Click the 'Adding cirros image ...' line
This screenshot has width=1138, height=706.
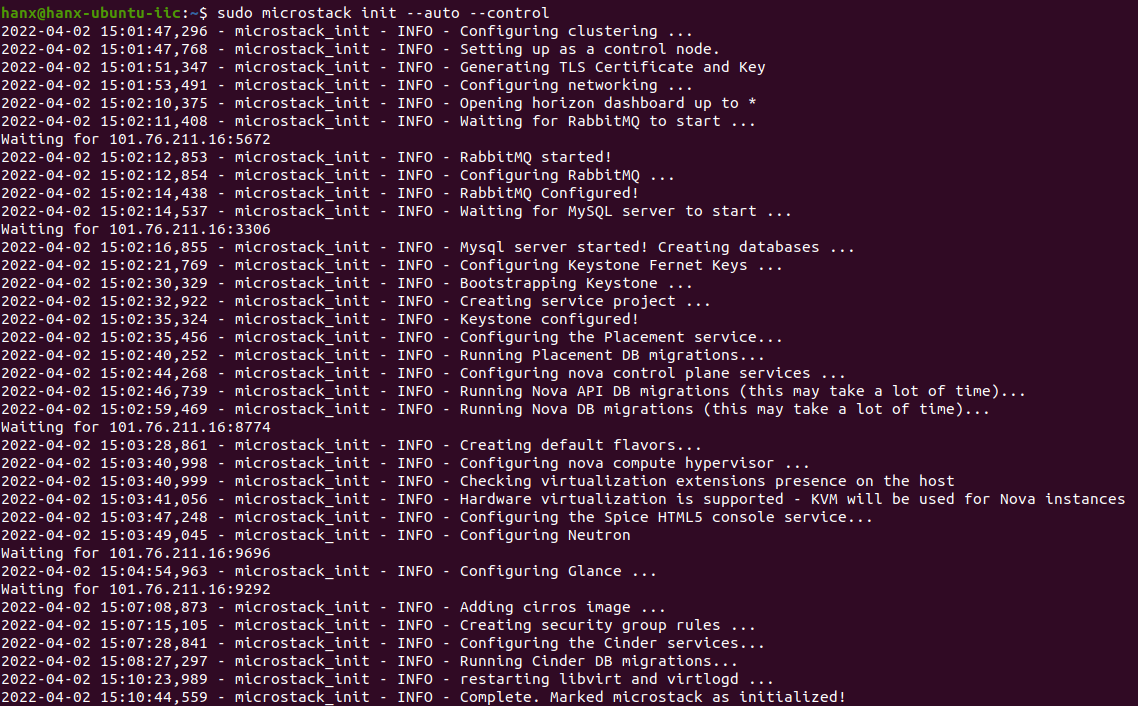coord(562,607)
